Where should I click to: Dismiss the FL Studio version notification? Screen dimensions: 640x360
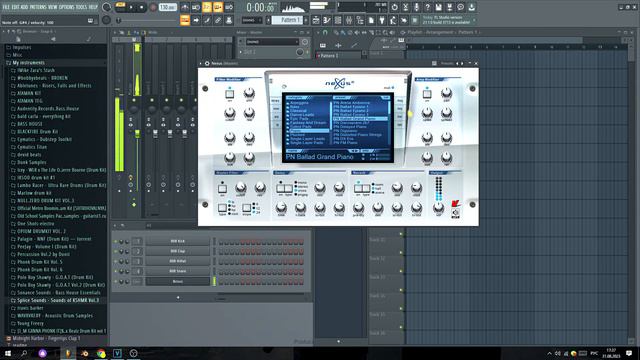[x=474, y=20]
